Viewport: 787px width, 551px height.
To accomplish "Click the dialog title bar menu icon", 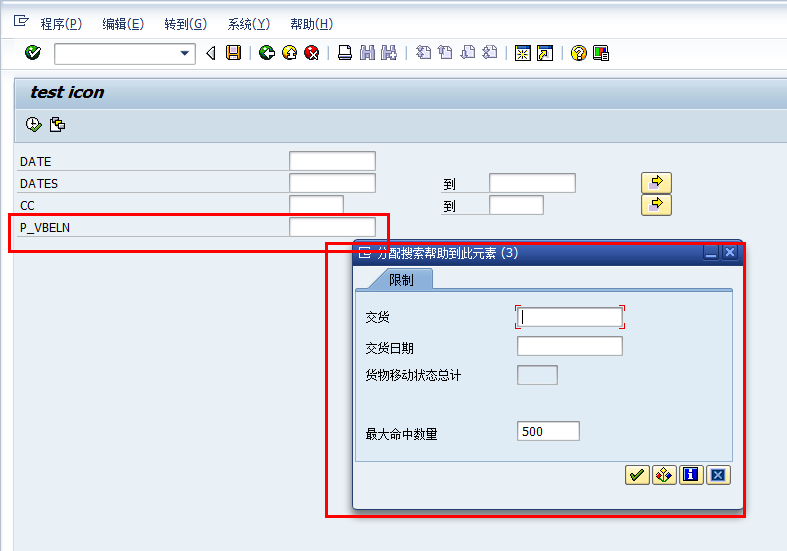I will 365,252.
